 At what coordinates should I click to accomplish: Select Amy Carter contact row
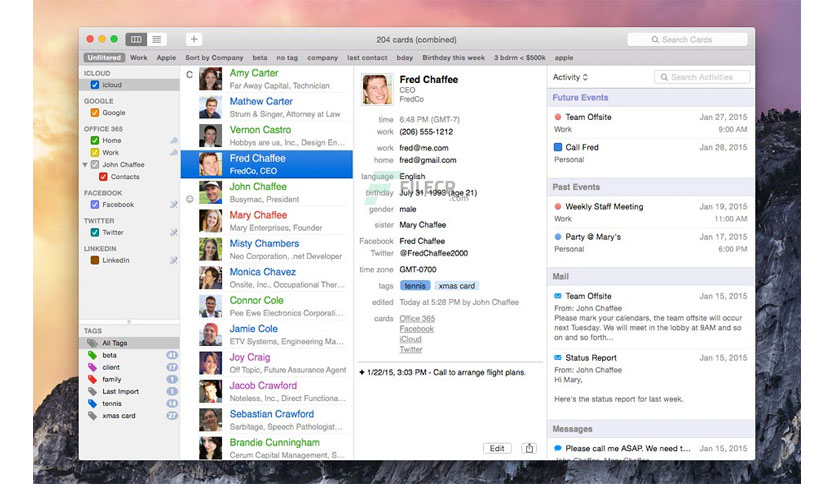coord(267,79)
